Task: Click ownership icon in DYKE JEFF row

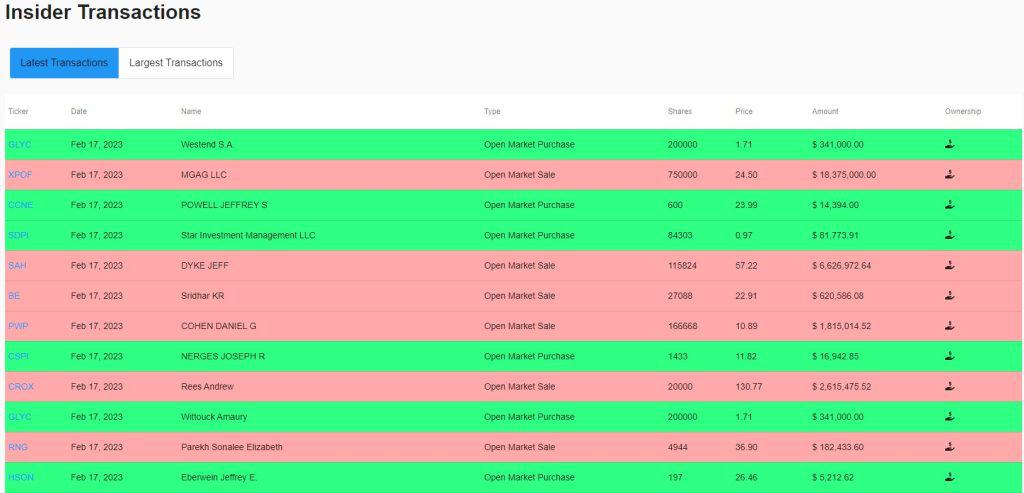Action: click(950, 265)
